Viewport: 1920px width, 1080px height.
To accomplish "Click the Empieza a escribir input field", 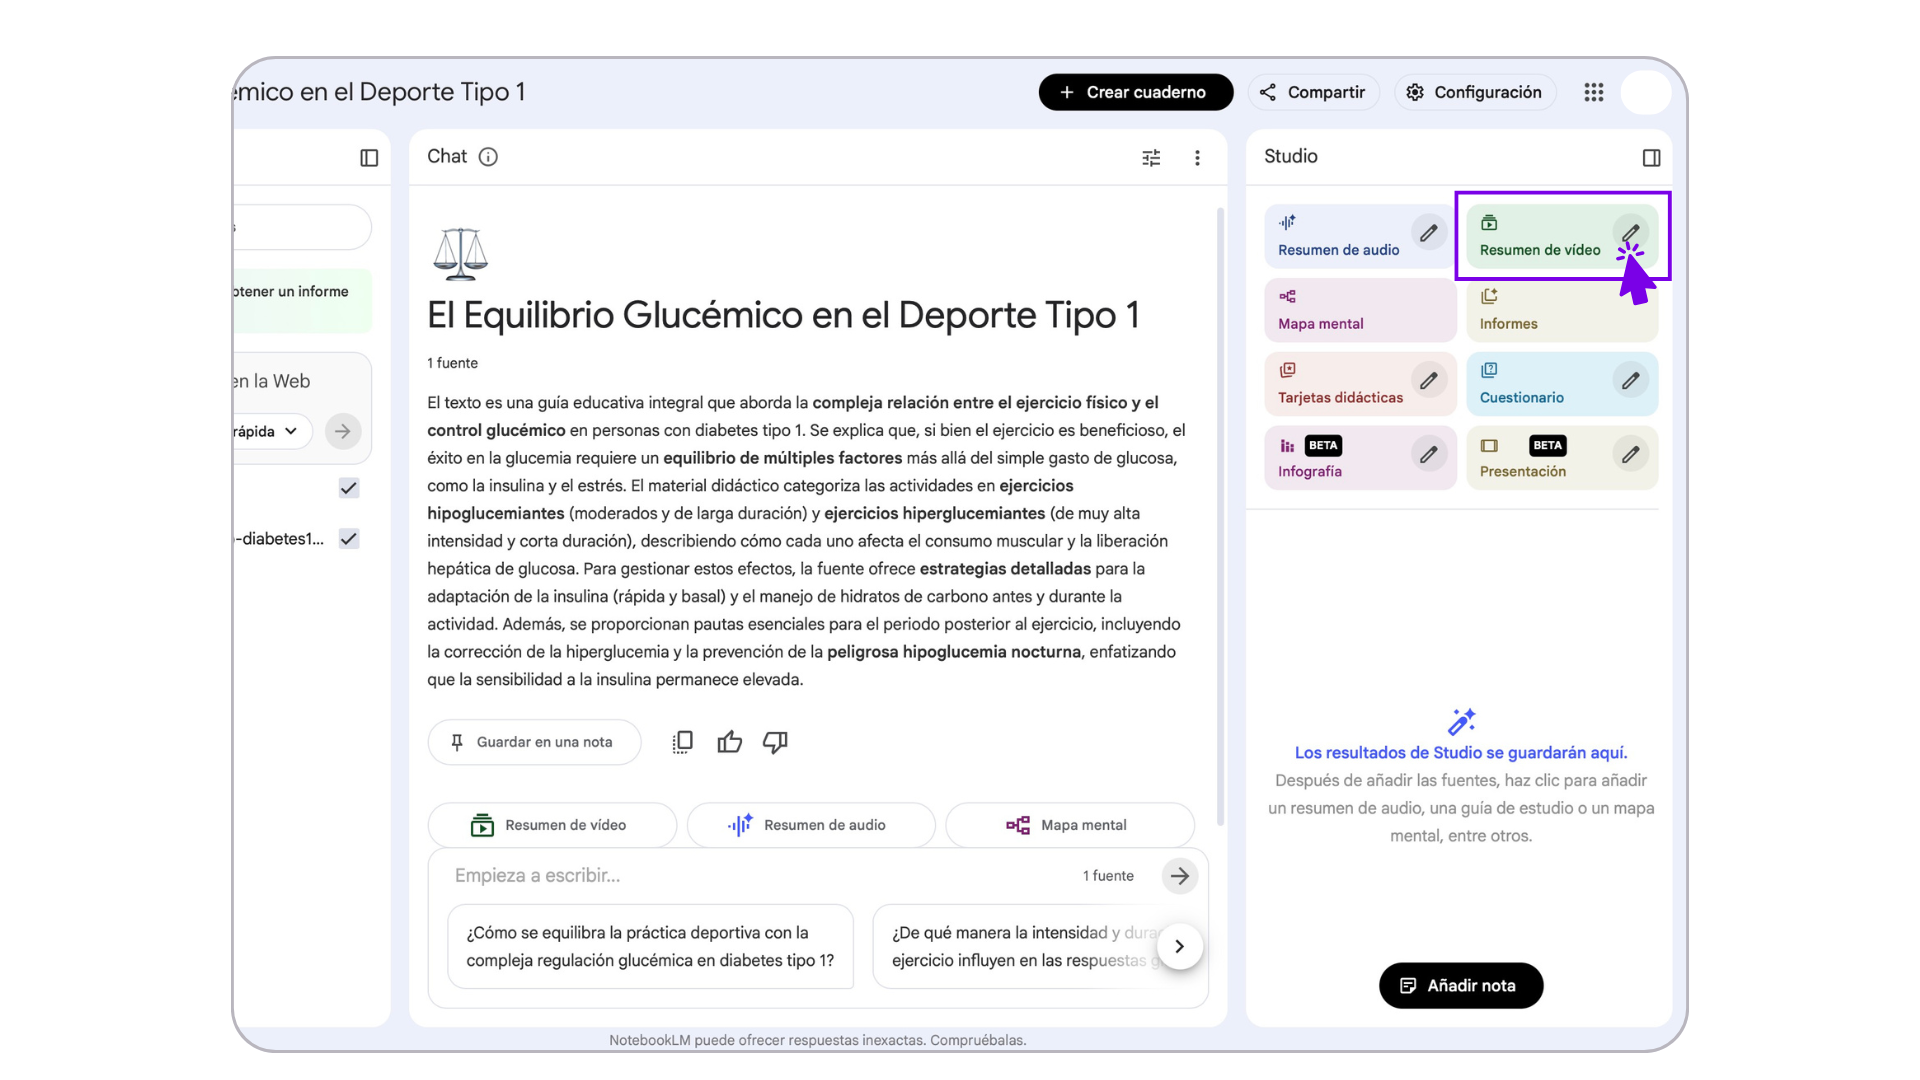I will 700,875.
